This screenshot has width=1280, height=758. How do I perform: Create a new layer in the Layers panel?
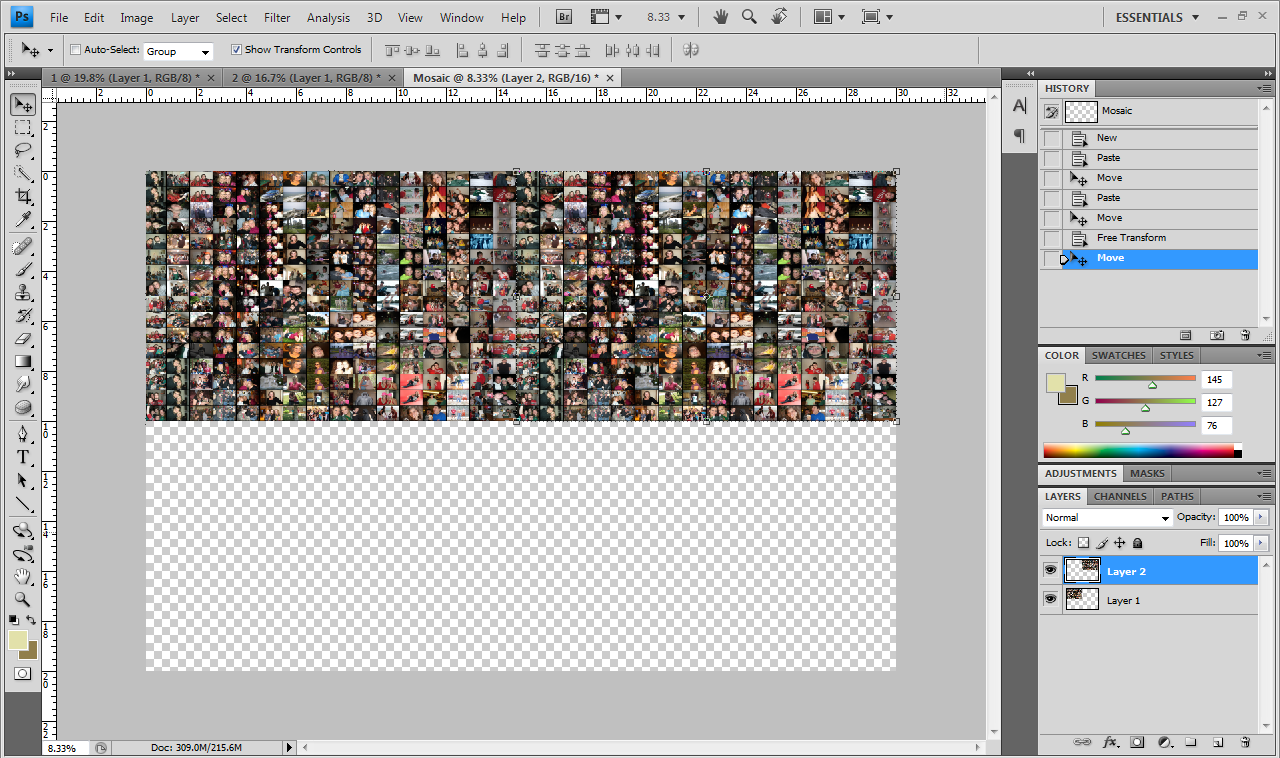tap(1218, 742)
